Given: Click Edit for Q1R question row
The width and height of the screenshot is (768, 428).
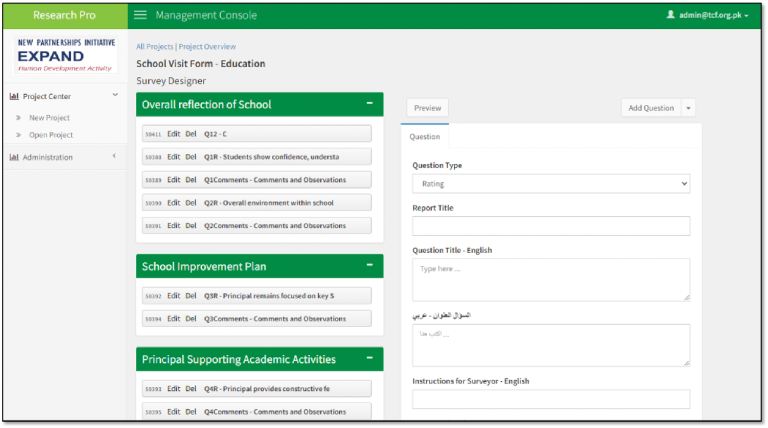Looking at the screenshot, I should [173, 157].
